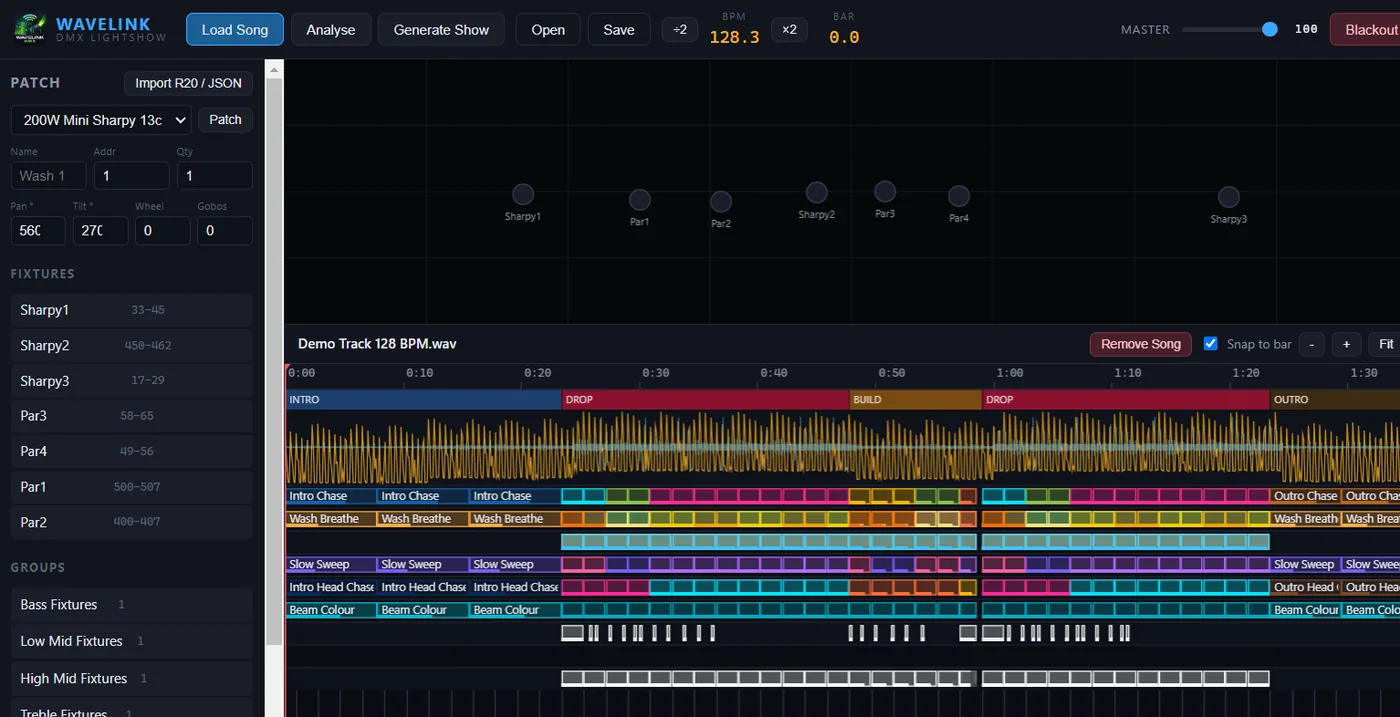Select the Par1 fixture dot on stage
Image resolution: width=1400 pixels, height=717 pixels.
(640, 200)
